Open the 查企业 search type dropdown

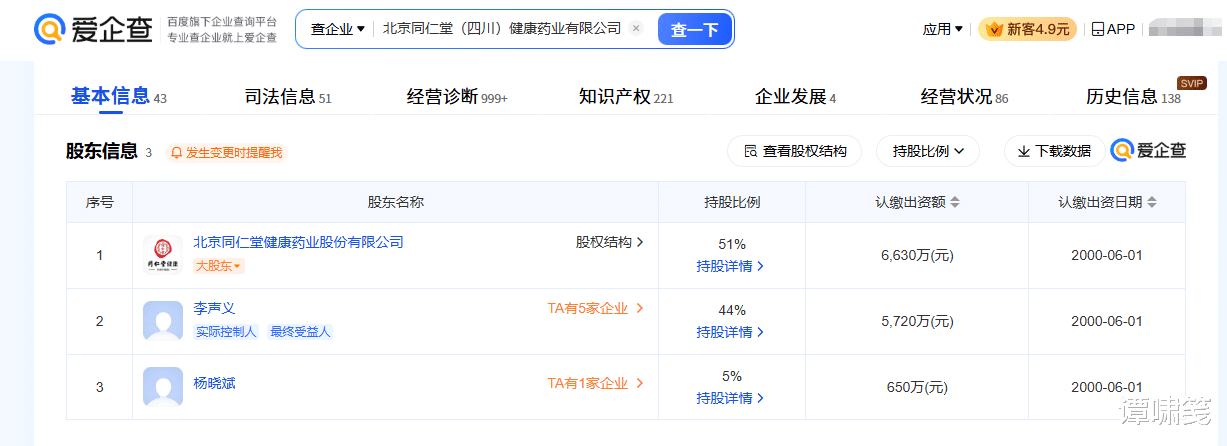(337, 29)
